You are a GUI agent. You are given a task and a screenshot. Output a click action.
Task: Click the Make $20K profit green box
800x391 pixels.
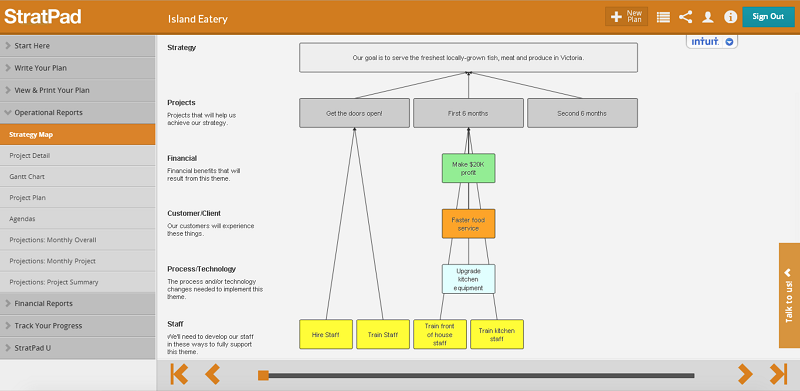468,168
